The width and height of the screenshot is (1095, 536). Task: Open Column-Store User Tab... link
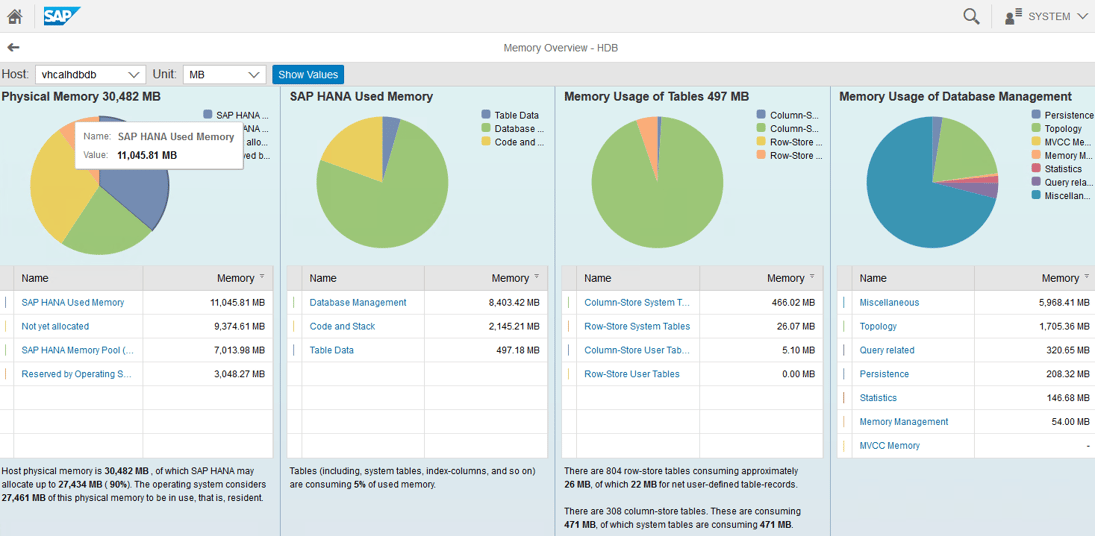pos(636,350)
